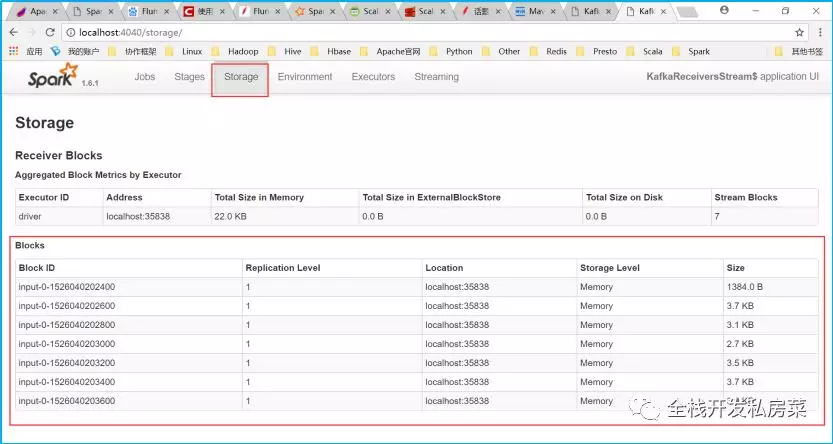The width and height of the screenshot is (833, 444).
Task: Select block input-0-1526040202400
Action: 66,287
